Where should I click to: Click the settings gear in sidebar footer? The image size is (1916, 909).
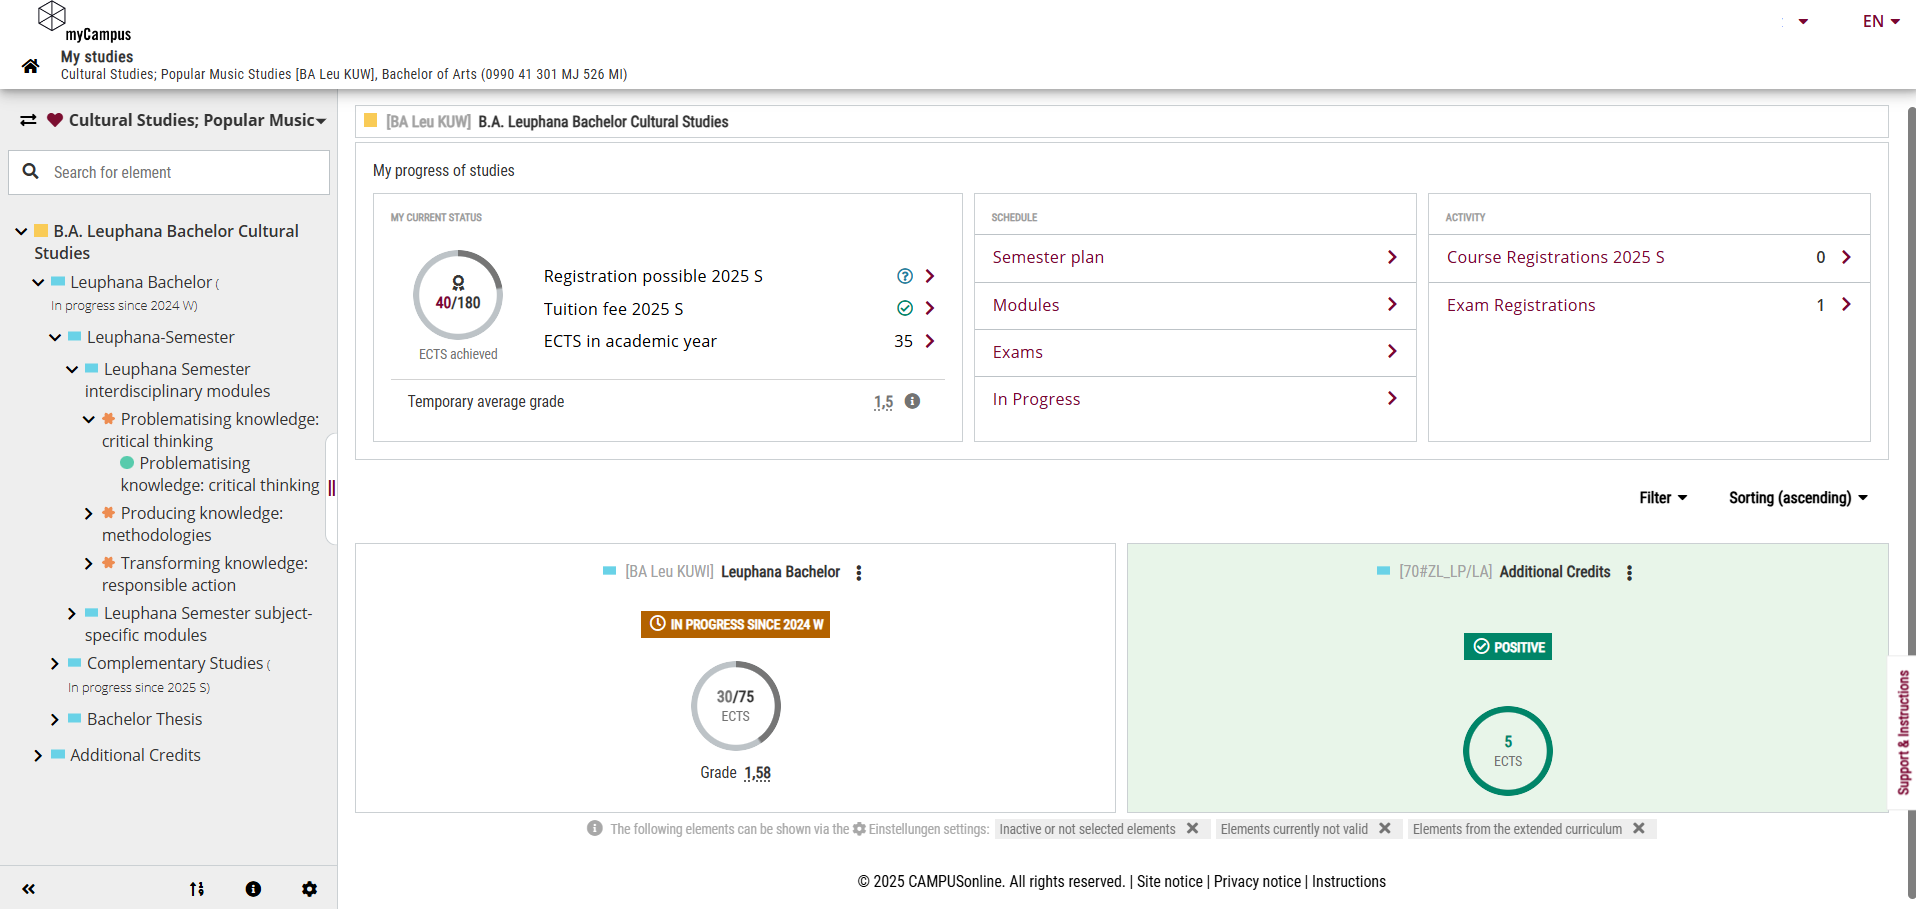[309, 889]
